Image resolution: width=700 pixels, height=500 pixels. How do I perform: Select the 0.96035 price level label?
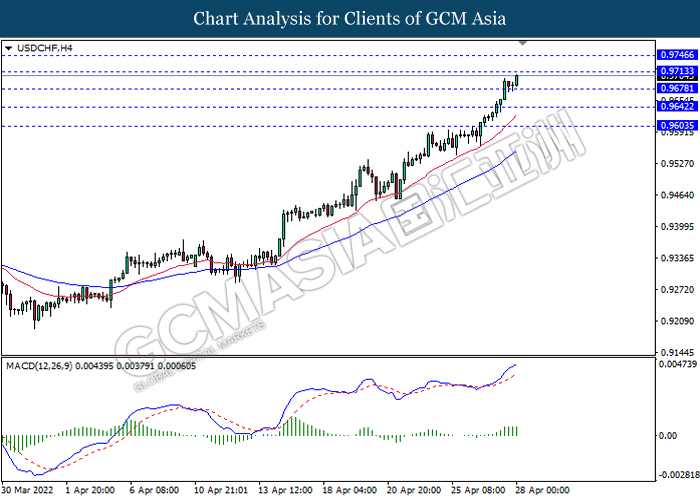click(x=677, y=125)
